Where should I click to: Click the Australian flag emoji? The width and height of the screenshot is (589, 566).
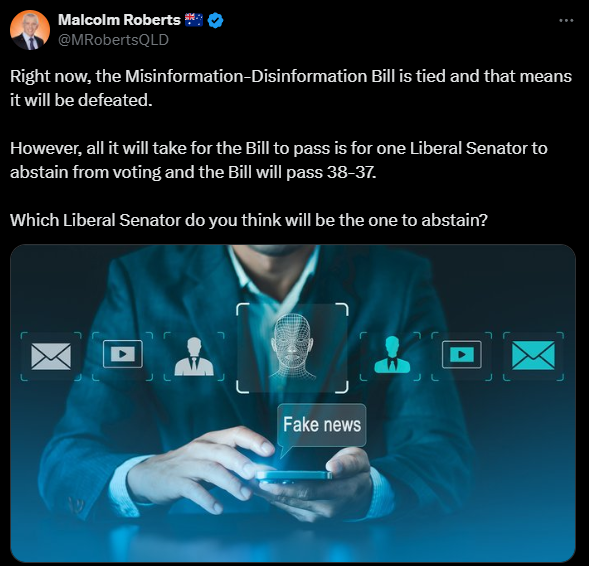pos(194,20)
